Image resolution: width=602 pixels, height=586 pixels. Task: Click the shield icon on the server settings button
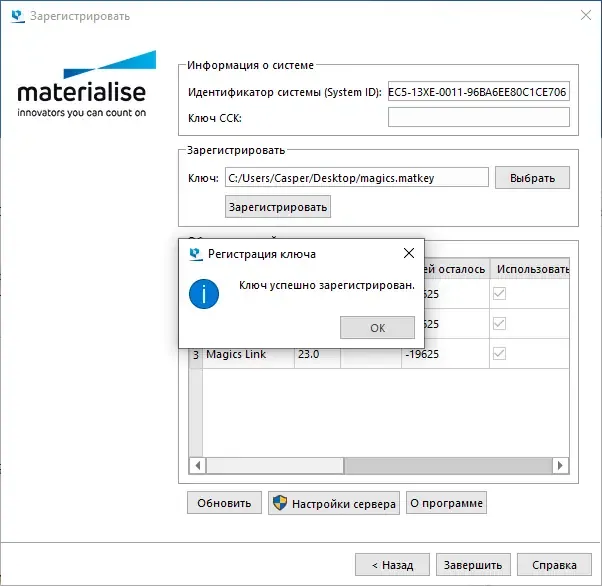pyautogui.click(x=280, y=503)
